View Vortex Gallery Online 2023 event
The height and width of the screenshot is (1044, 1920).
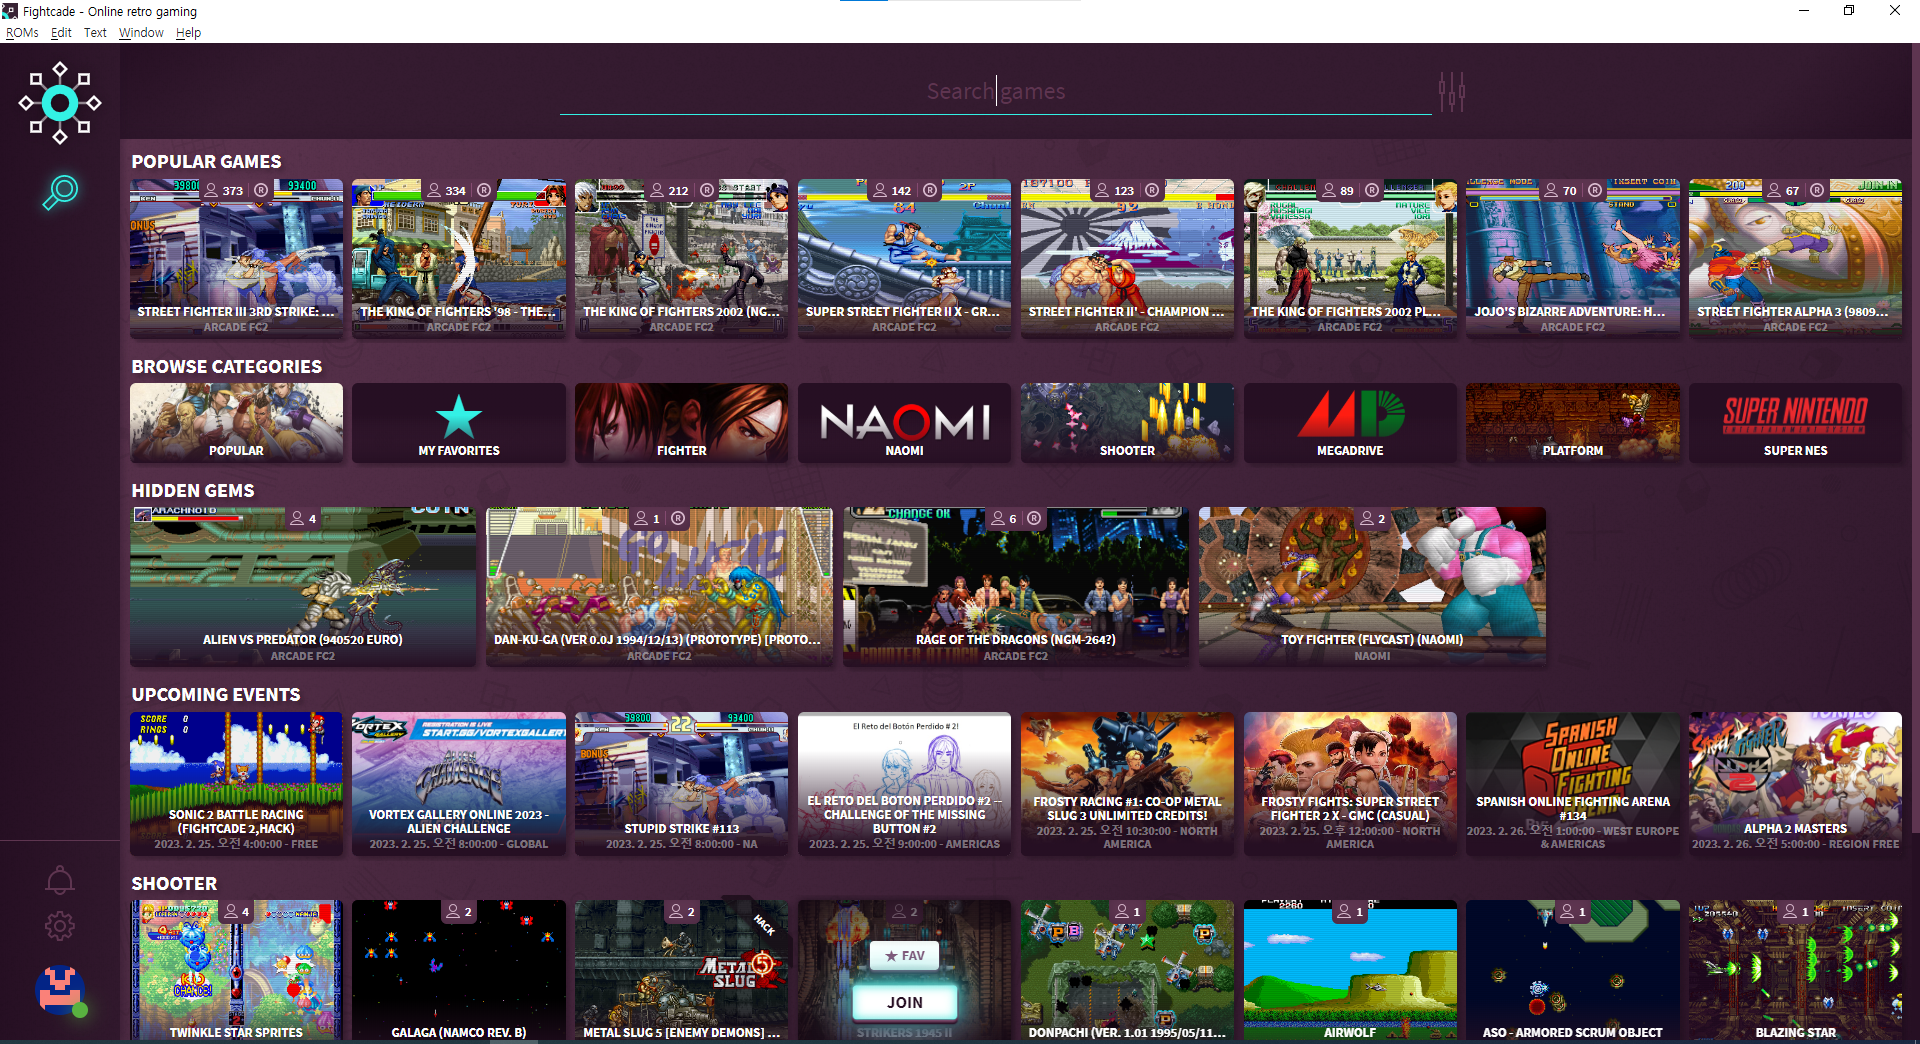[459, 783]
